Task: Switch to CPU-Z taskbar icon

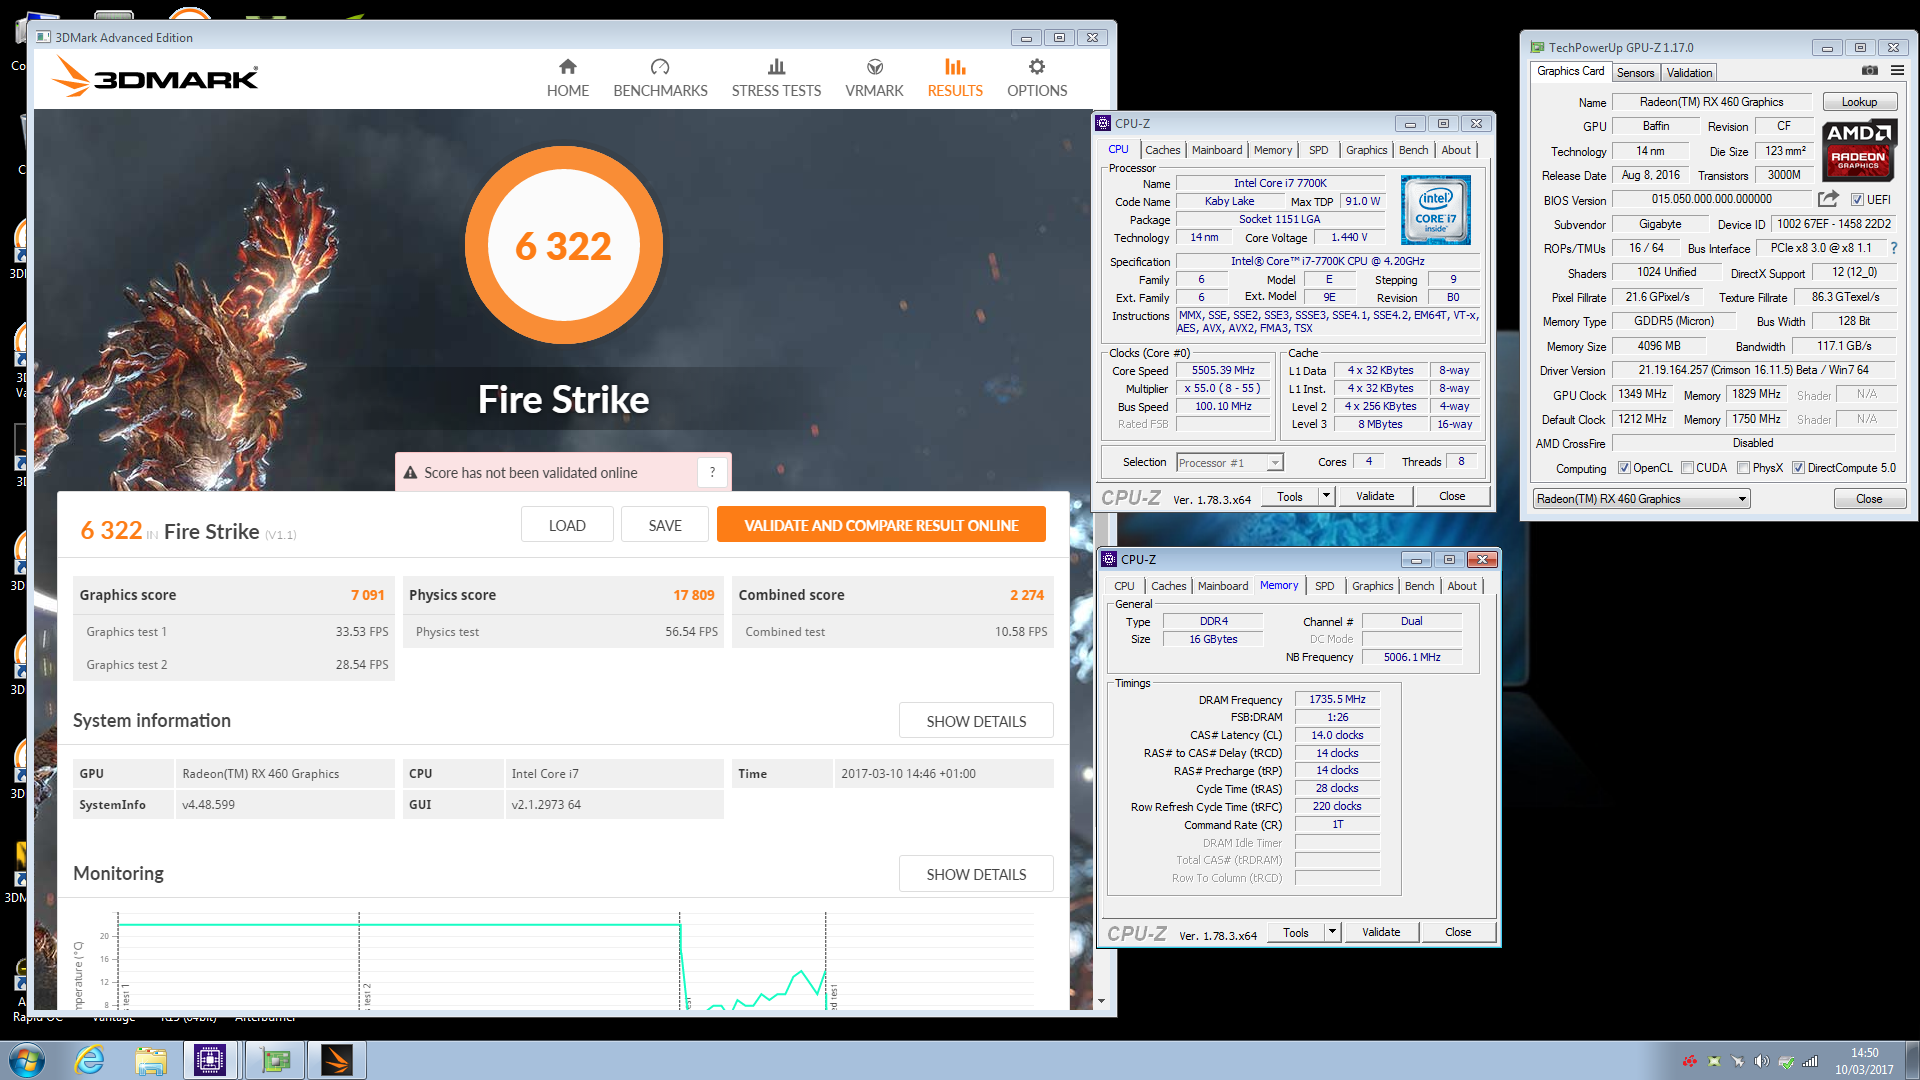Action: (210, 1060)
